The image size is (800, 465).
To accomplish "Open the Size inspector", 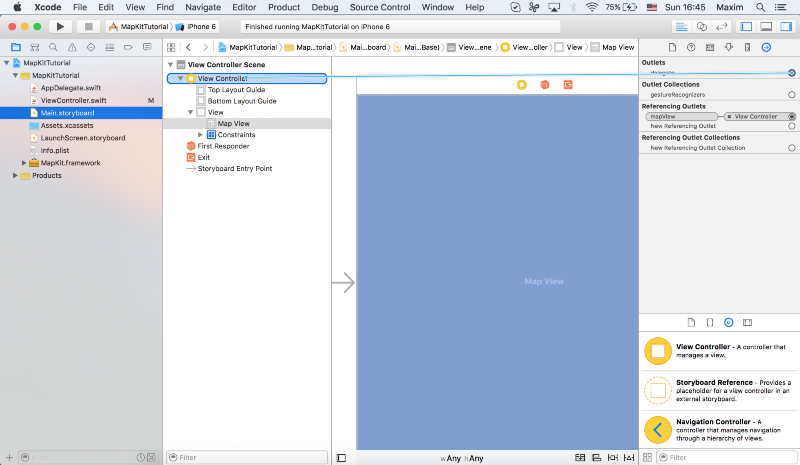I will (x=747, y=47).
